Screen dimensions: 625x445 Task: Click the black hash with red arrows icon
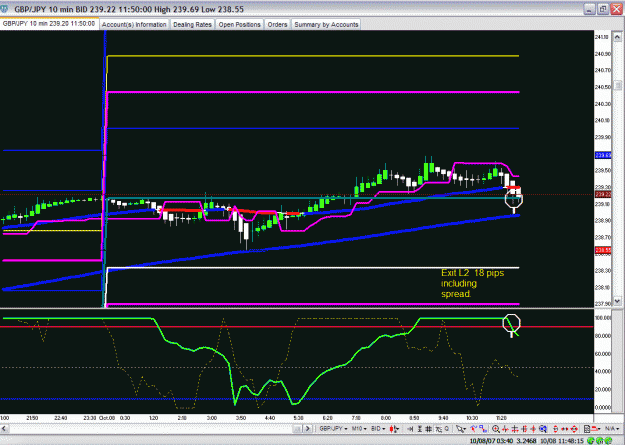[515, 429]
